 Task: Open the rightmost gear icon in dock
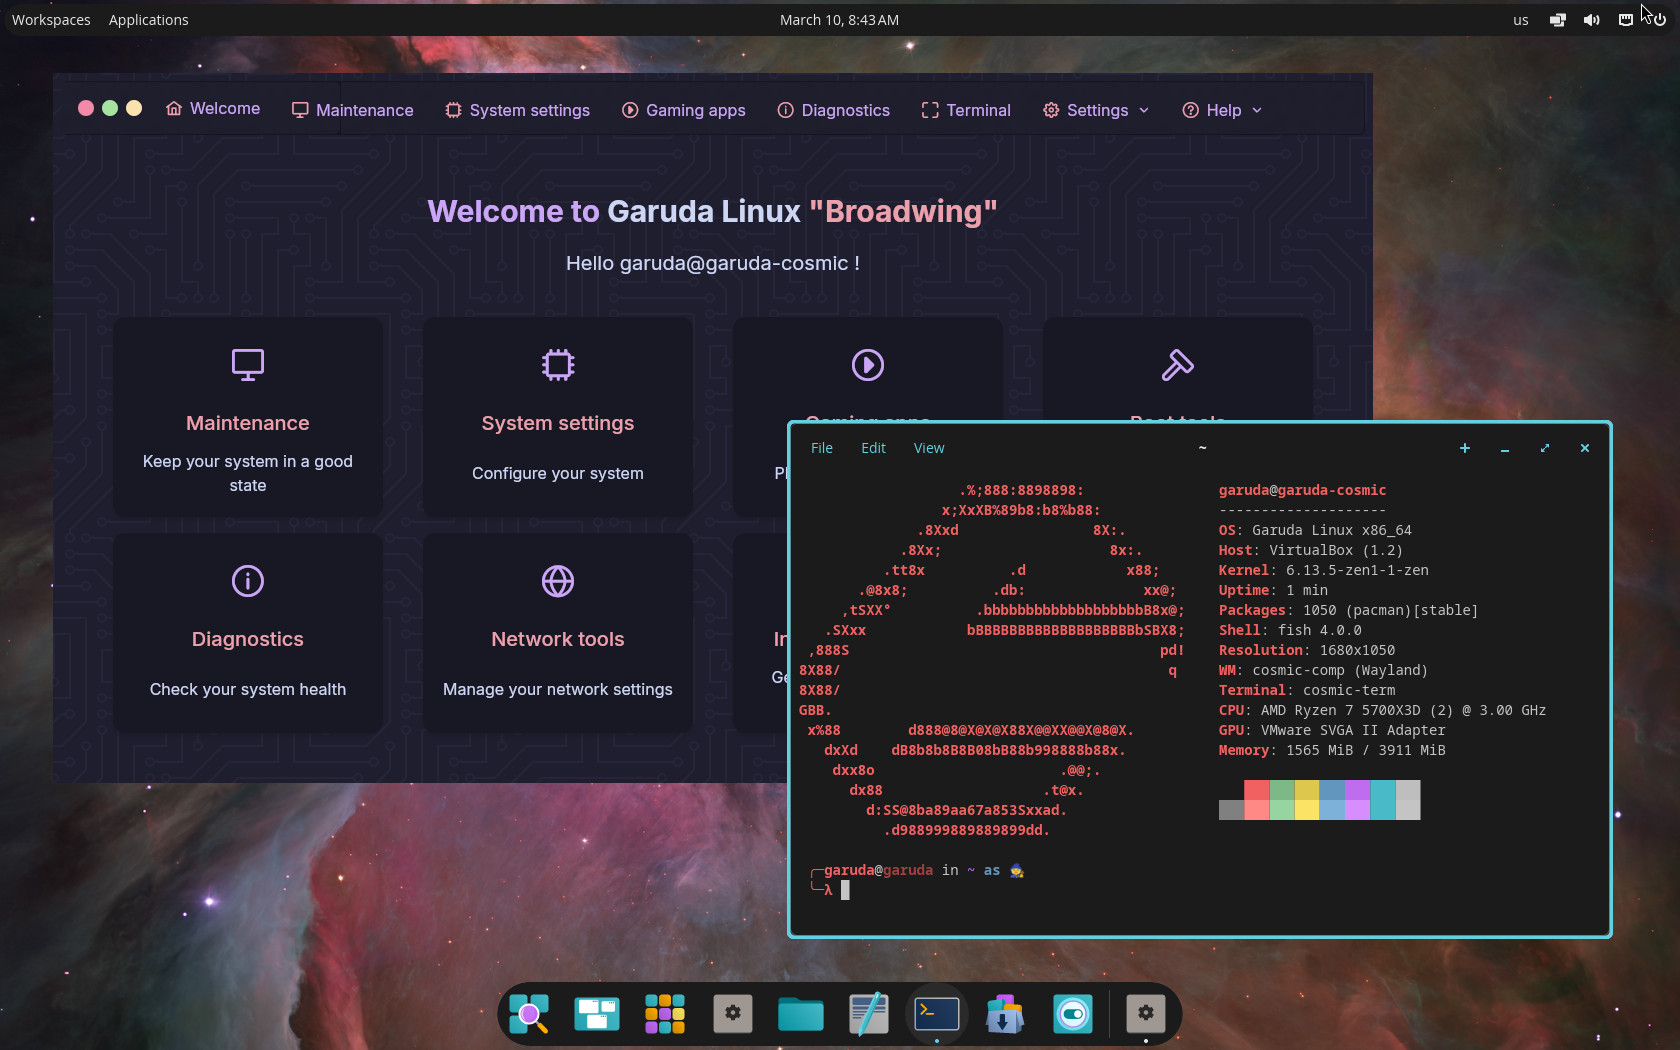click(1146, 1014)
